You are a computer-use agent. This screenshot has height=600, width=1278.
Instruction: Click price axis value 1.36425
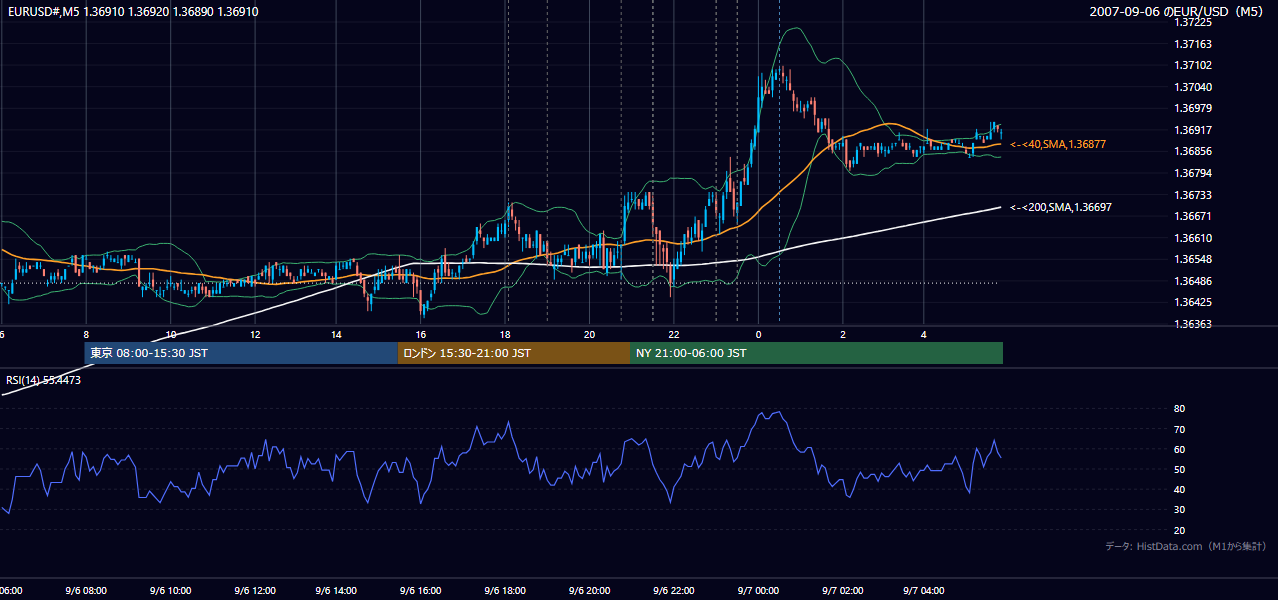tap(1193, 302)
